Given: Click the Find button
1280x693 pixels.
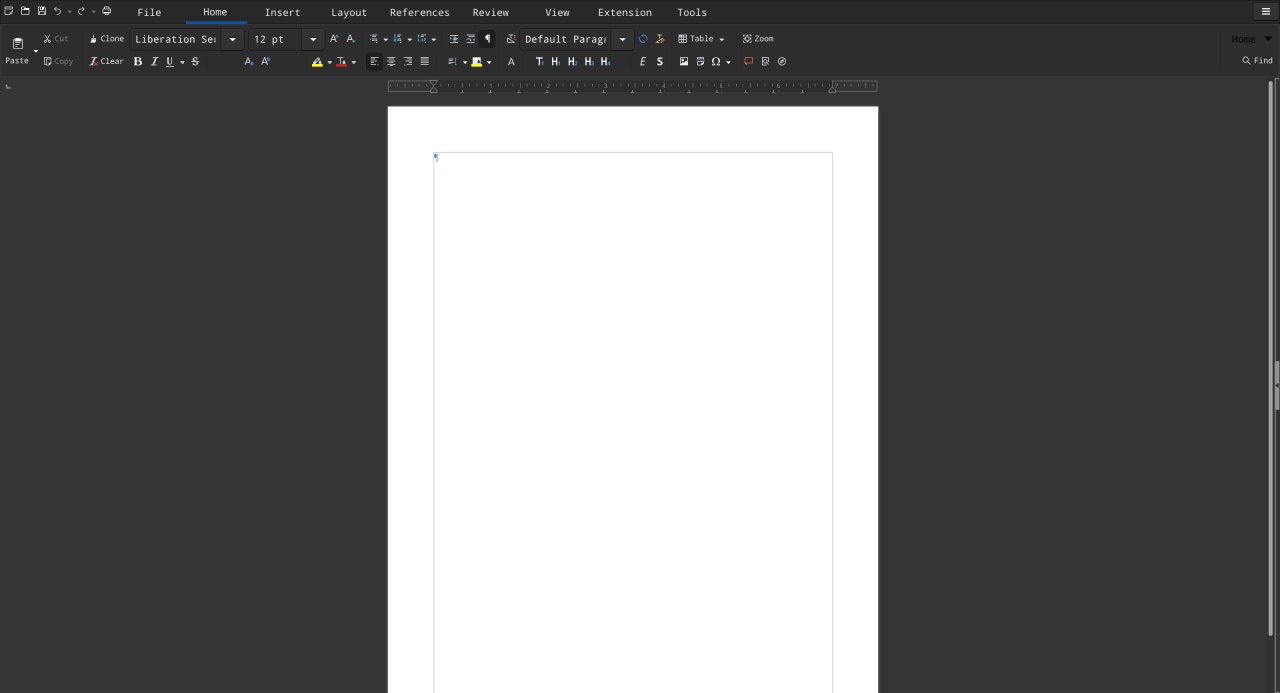Looking at the screenshot, I should [x=1257, y=61].
